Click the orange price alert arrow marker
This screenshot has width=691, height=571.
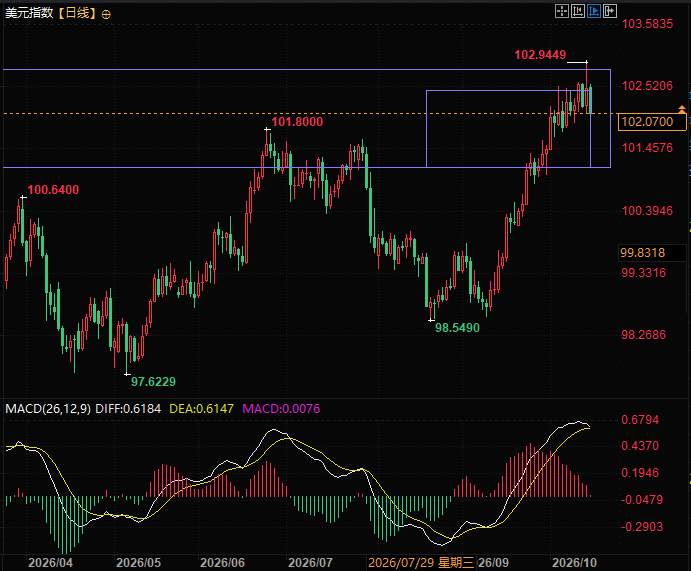[x=682, y=109]
